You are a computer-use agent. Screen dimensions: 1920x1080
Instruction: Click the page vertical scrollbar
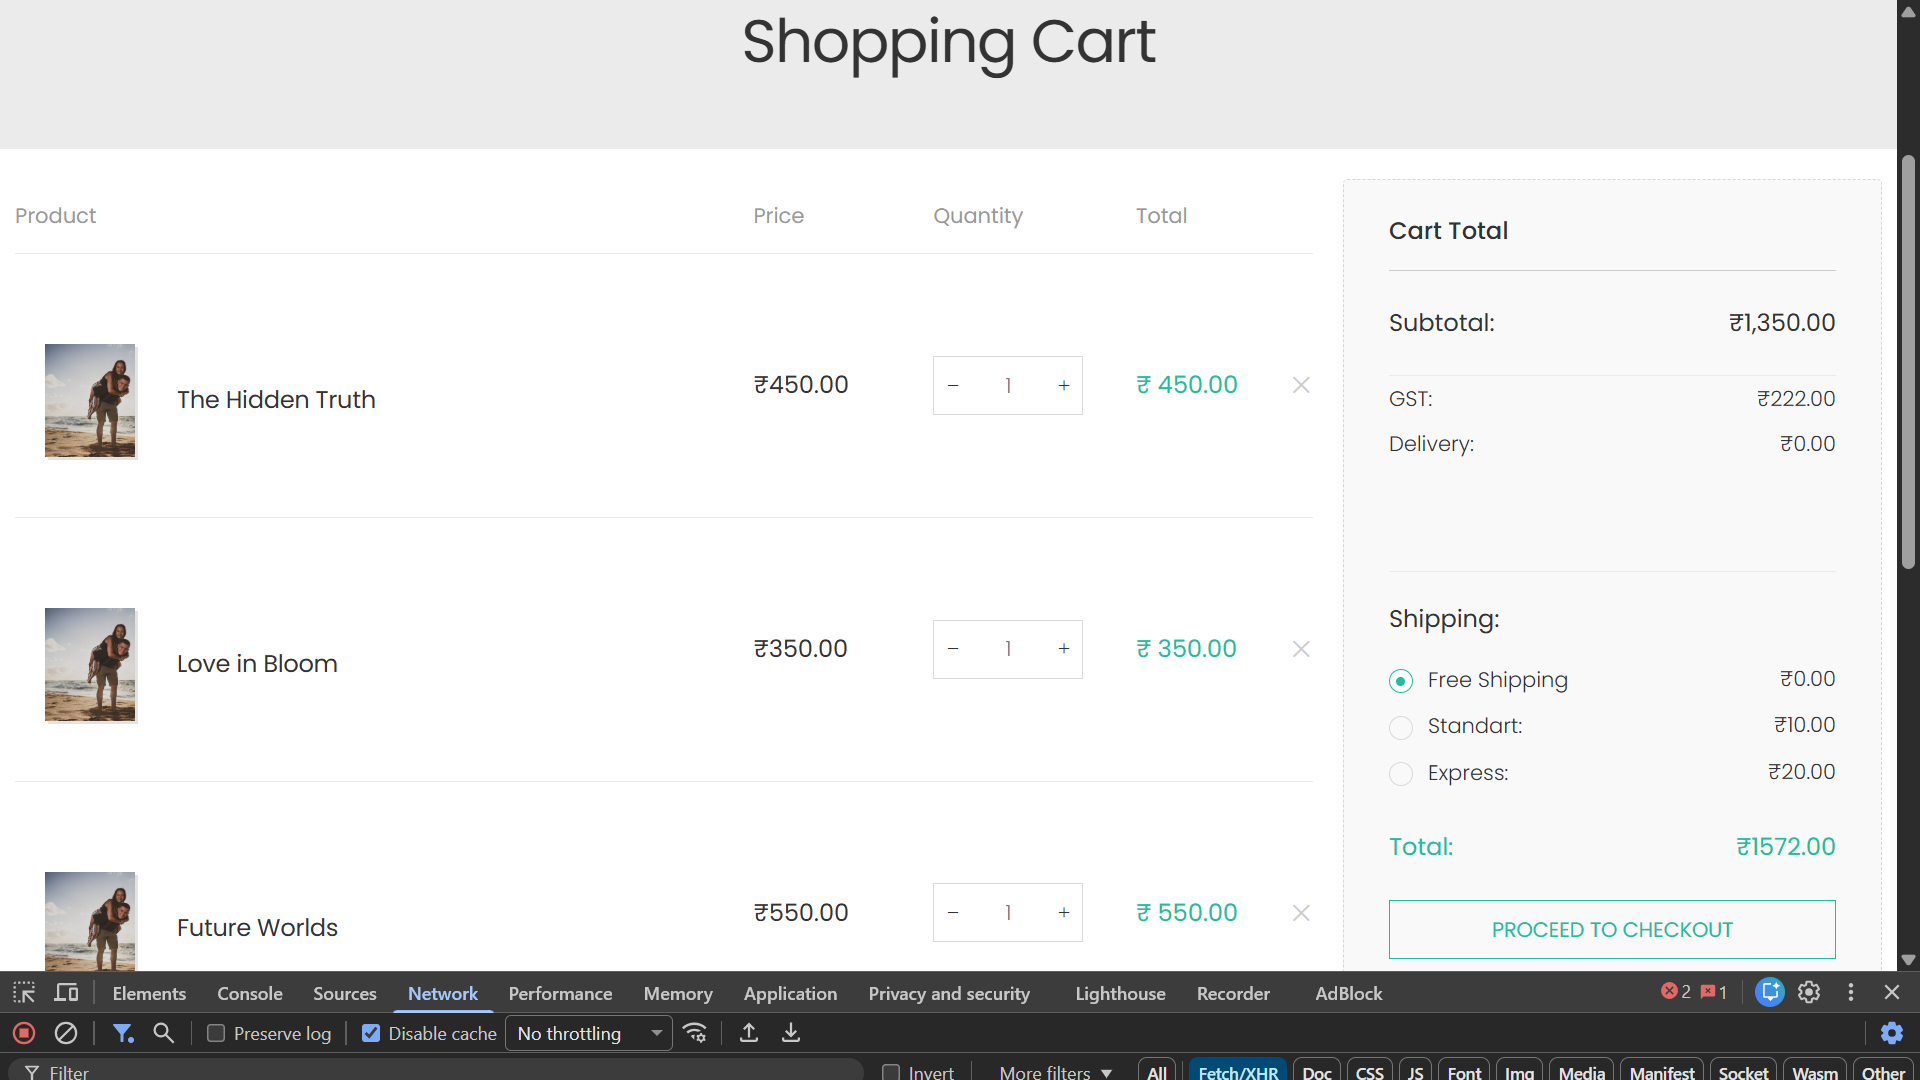tap(1908, 361)
